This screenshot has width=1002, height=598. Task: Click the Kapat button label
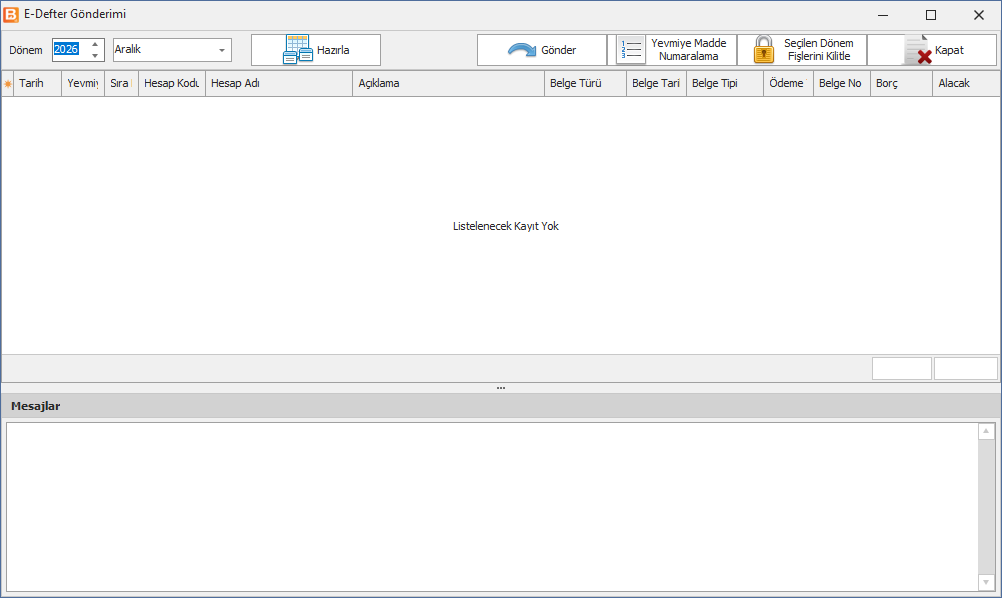pos(949,50)
